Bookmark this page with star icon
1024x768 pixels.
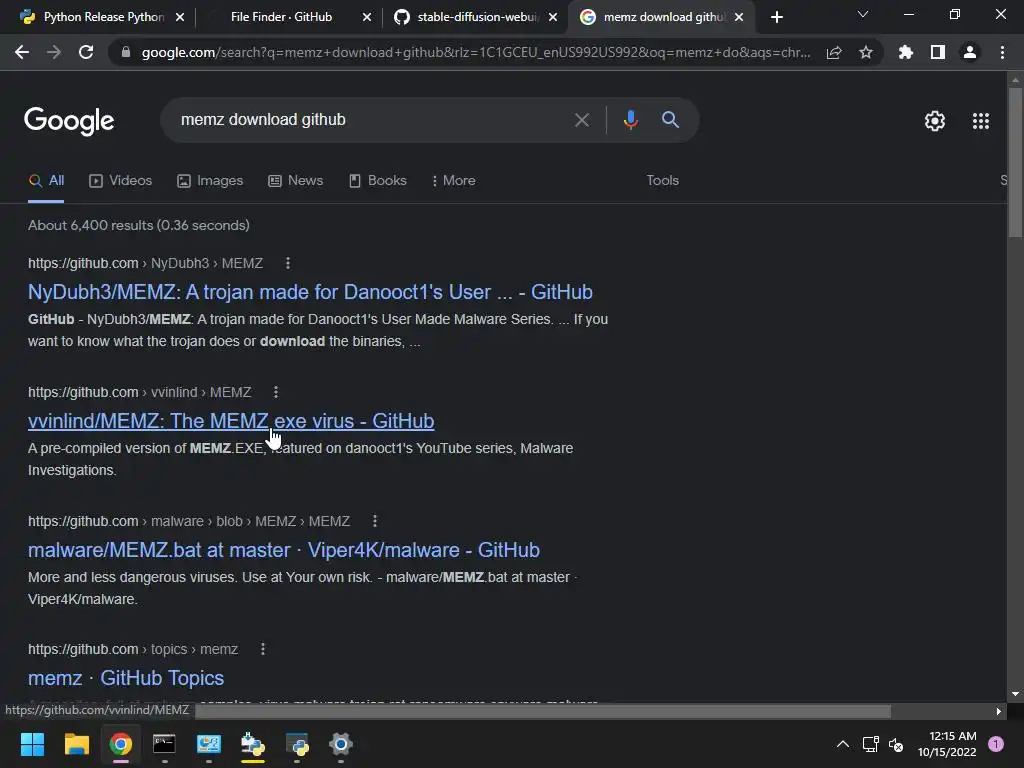(x=866, y=52)
